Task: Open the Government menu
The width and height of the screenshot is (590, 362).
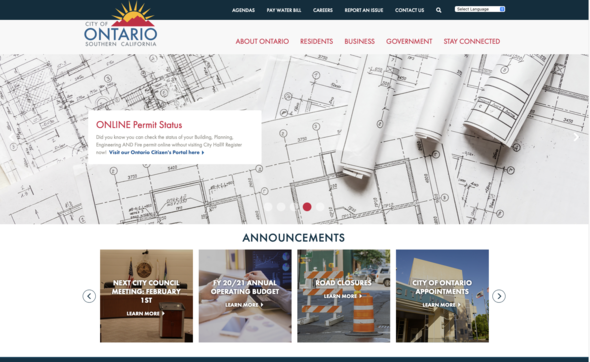Action: click(409, 41)
